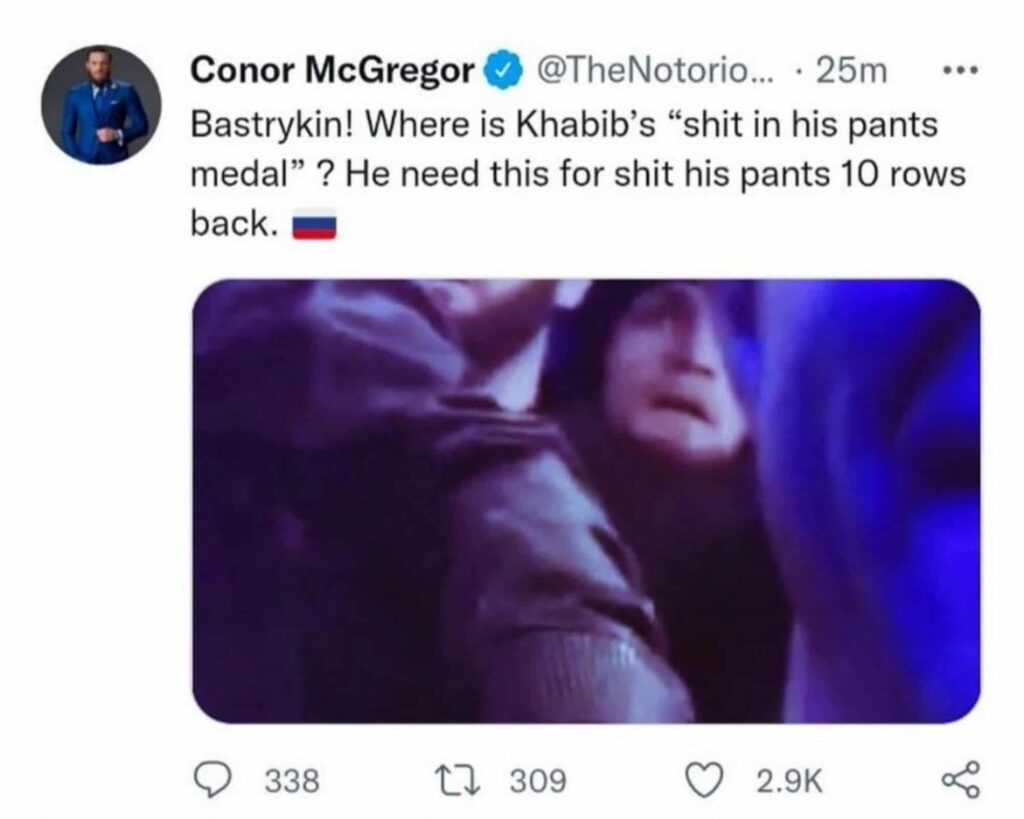
Task: Open the Conor McGregor display name
Action: click(x=332, y=71)
